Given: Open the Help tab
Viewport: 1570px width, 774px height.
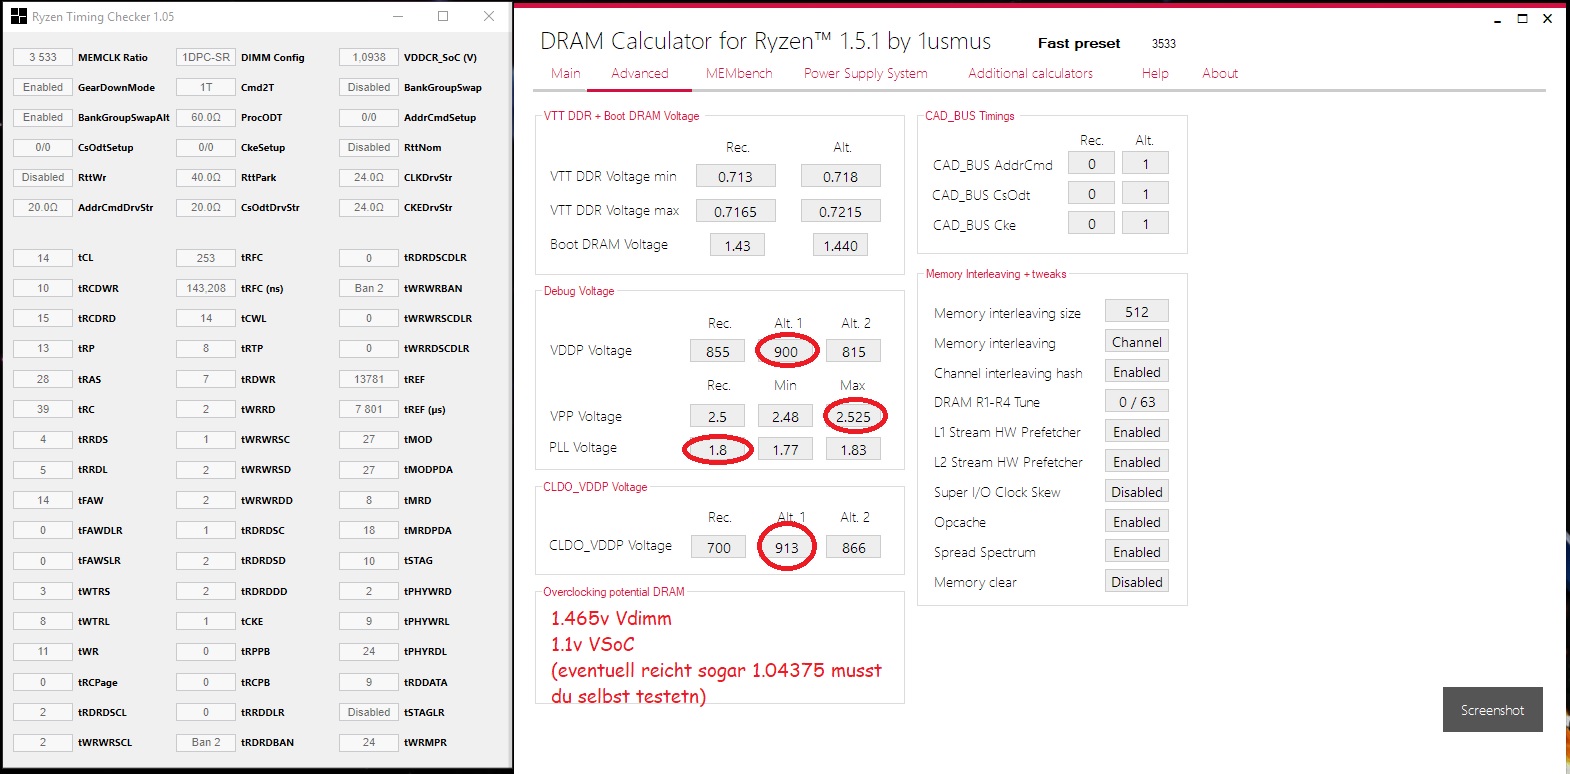Looking at the screenshot, I should [1155, 73].
